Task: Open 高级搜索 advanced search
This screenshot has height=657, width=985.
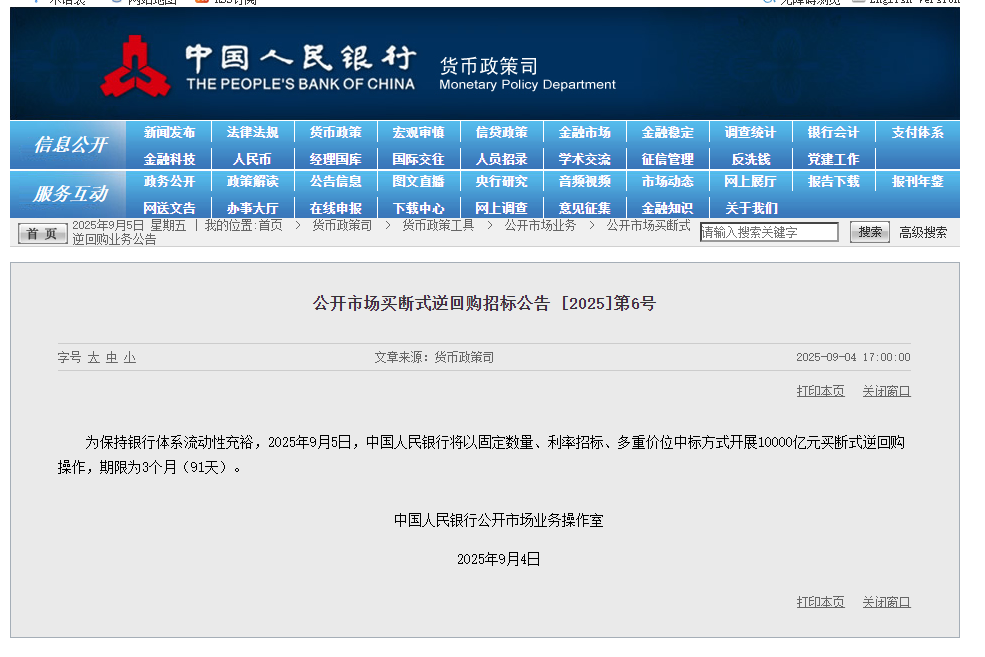Action: click(922, 232)
